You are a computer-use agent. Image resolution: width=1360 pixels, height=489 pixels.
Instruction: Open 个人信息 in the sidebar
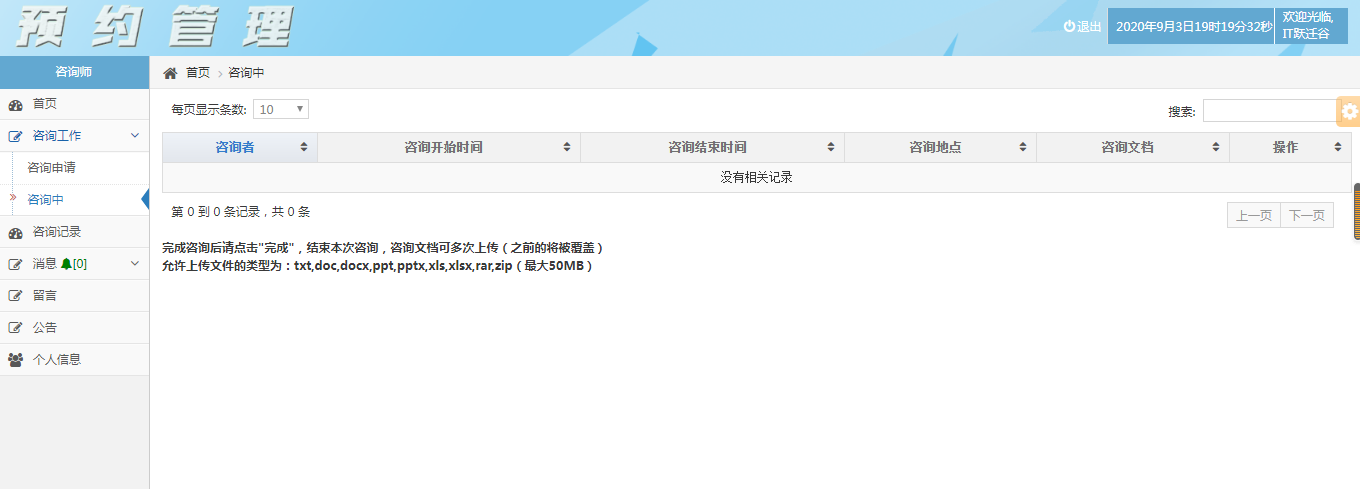tap(74, 360)
